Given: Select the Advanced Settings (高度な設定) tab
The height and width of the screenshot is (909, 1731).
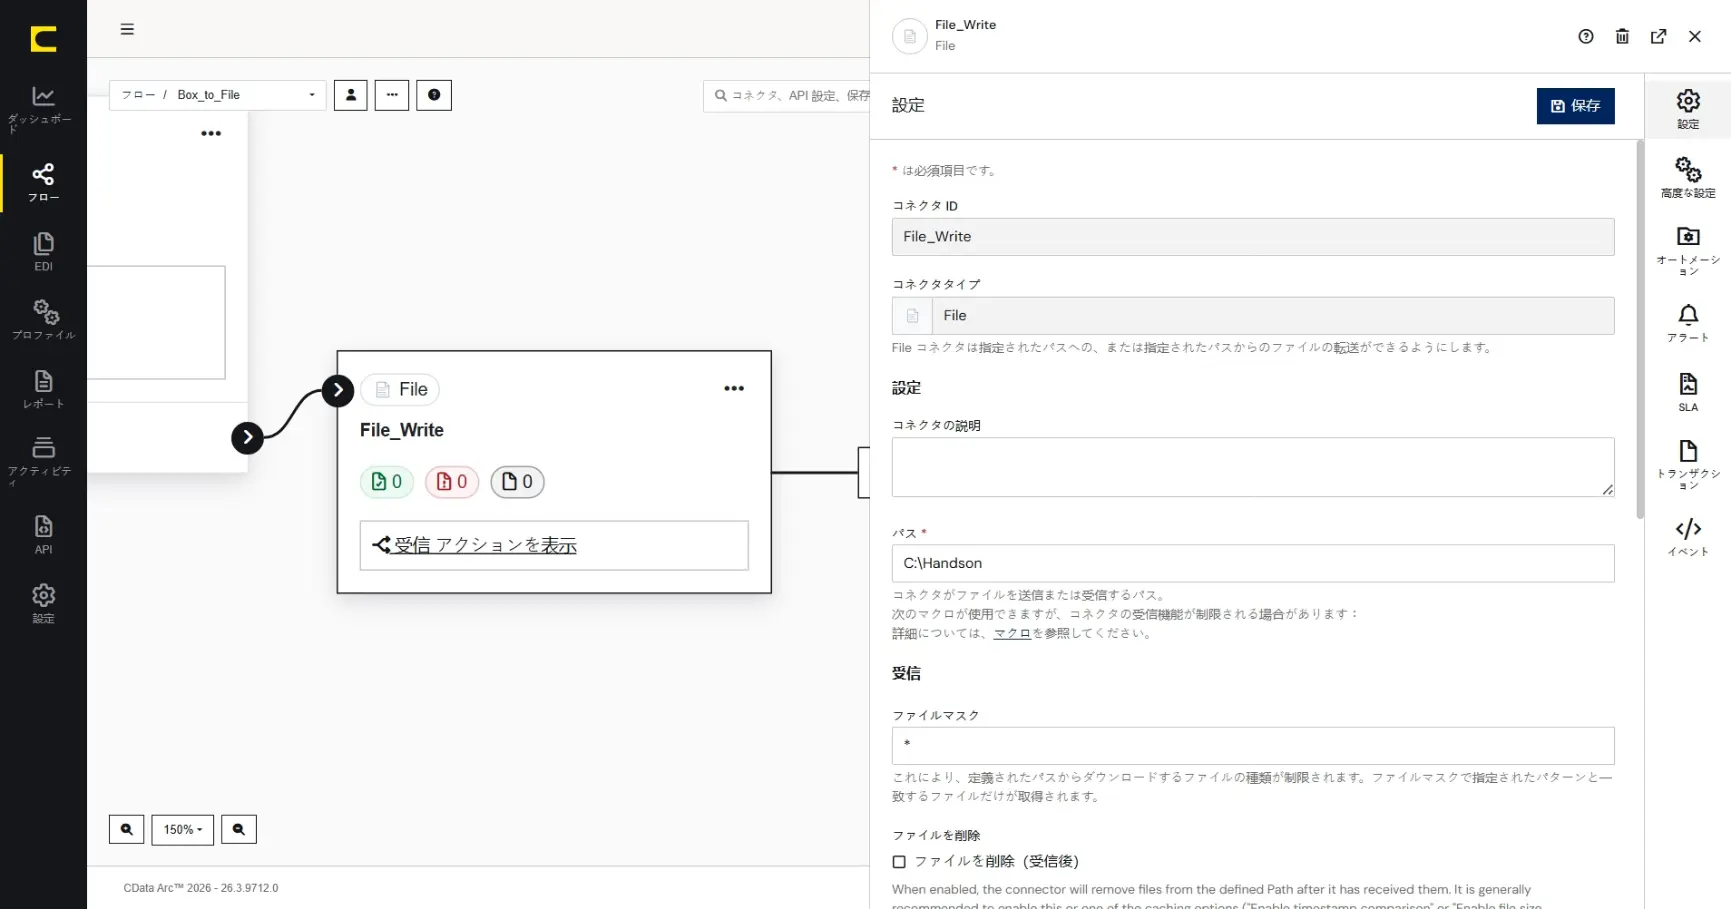Looking at the screenshot, I should (x=1688, y=178).
